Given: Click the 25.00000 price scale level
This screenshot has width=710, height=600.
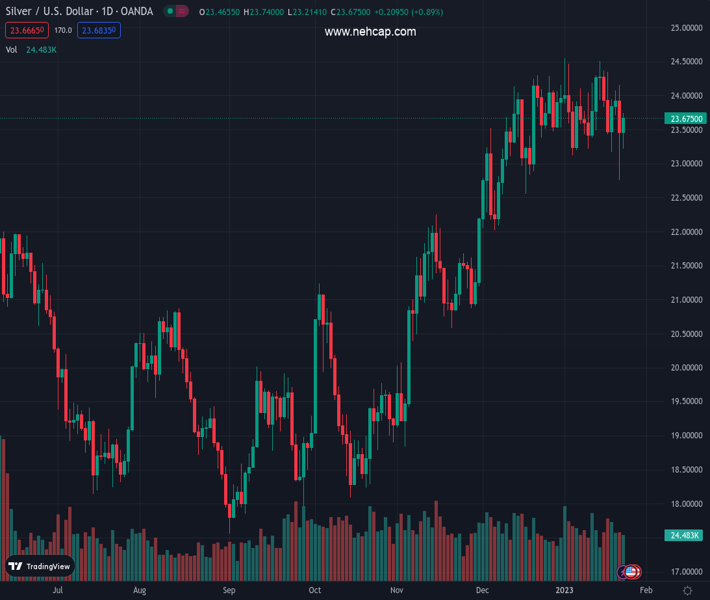Looking at the screenshot, I should [683, 28].
